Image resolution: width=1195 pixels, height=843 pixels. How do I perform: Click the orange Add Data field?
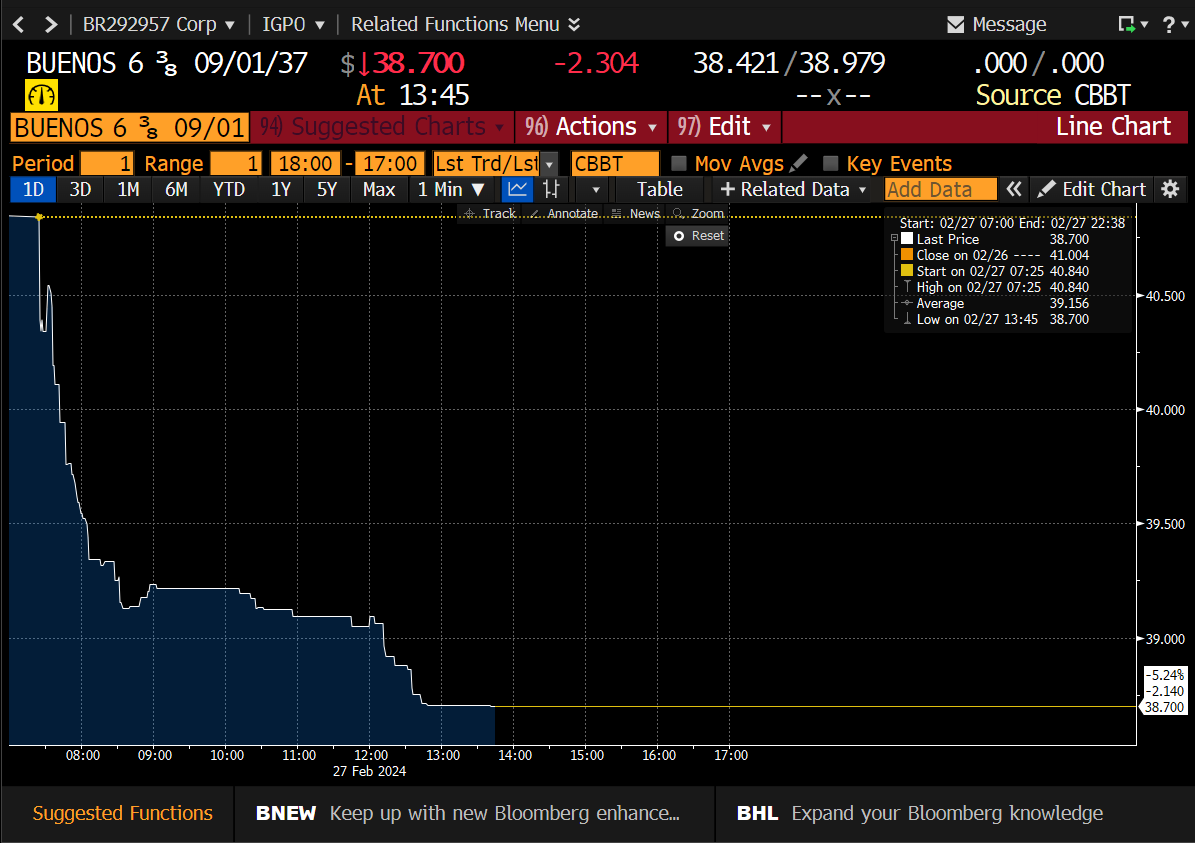[940, 189]
